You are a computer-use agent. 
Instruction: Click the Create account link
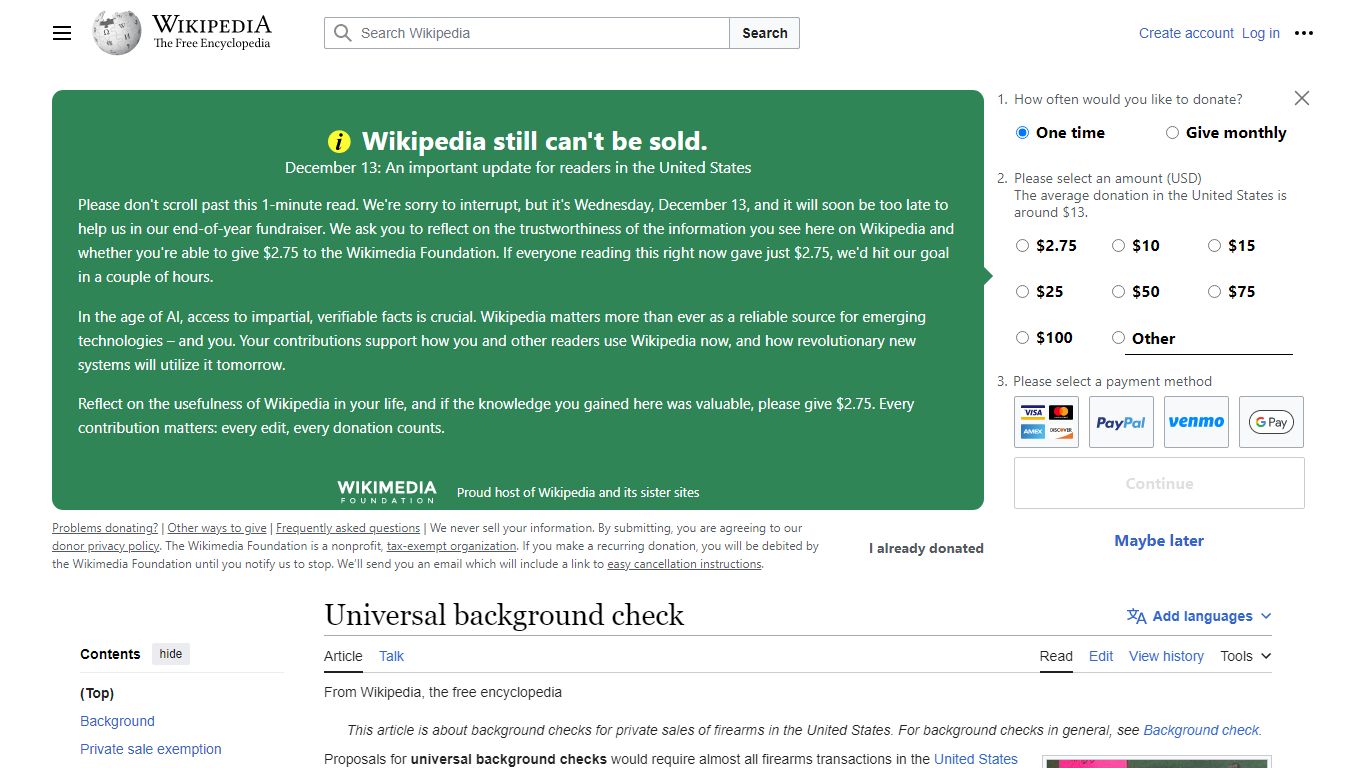pos(1186,33)
